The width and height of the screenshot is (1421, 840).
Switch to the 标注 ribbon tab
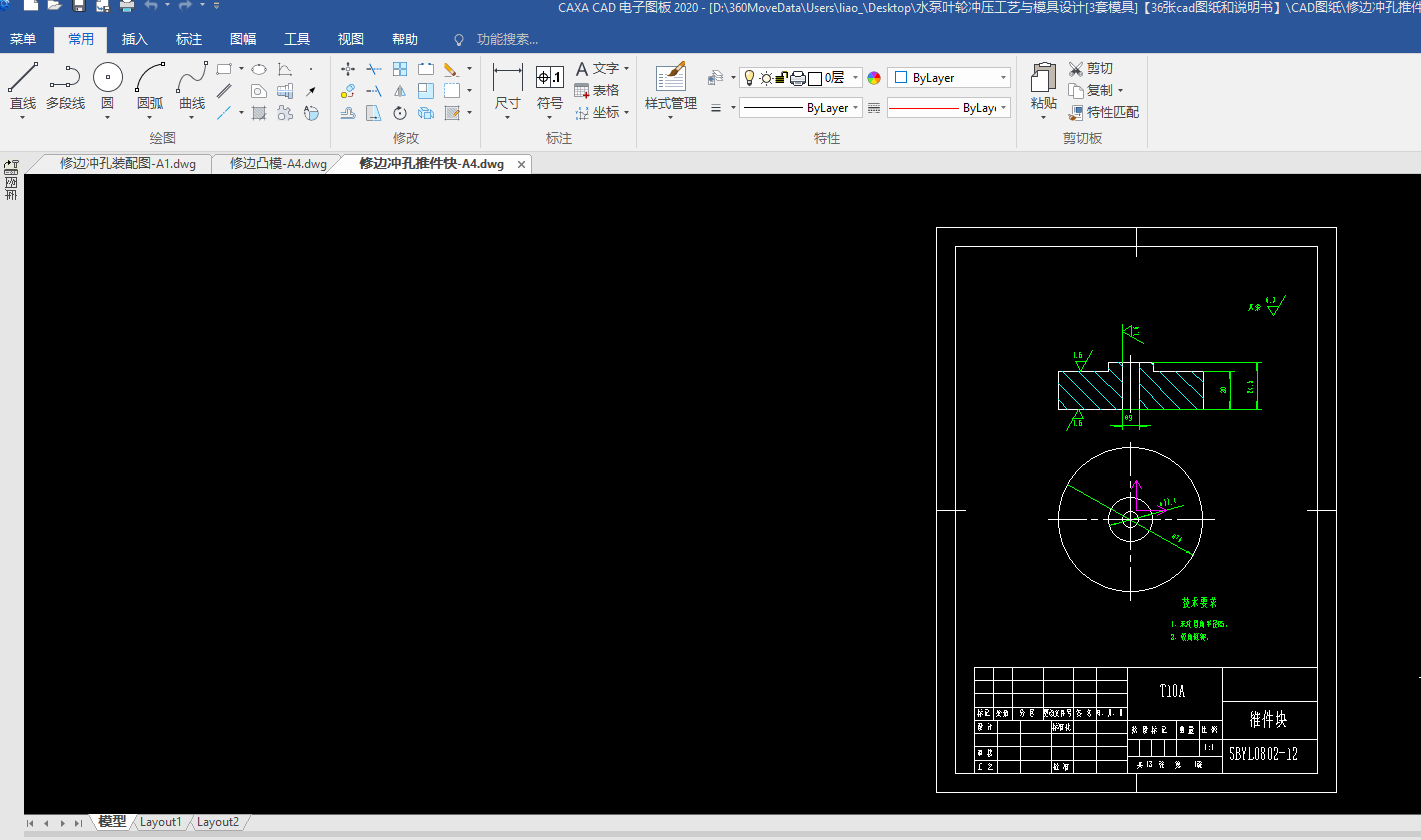189,40
